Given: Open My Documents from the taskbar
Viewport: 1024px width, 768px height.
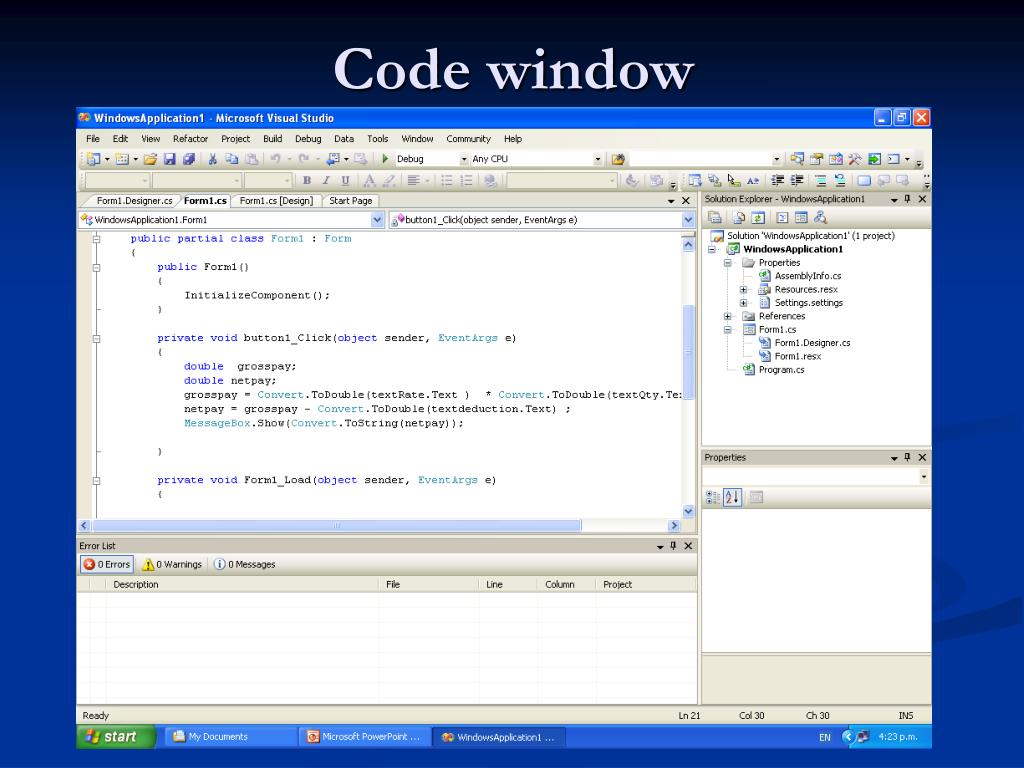Looking at the screenshot, I should (229, 737).
